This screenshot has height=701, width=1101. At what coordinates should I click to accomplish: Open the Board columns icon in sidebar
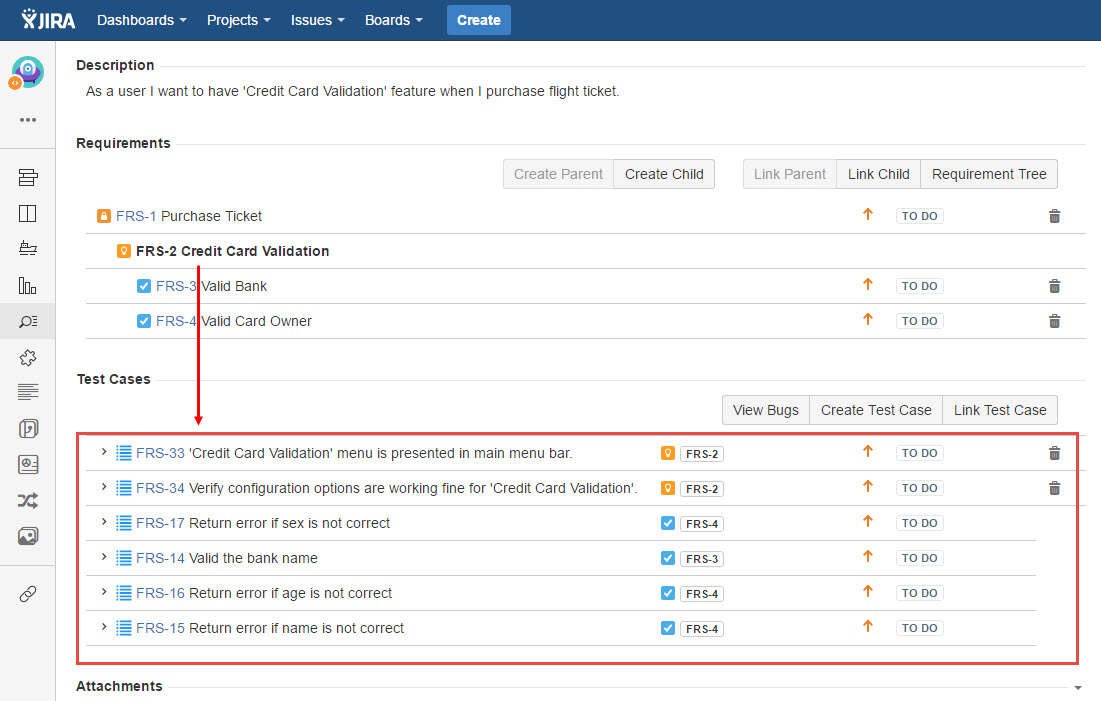28,214
